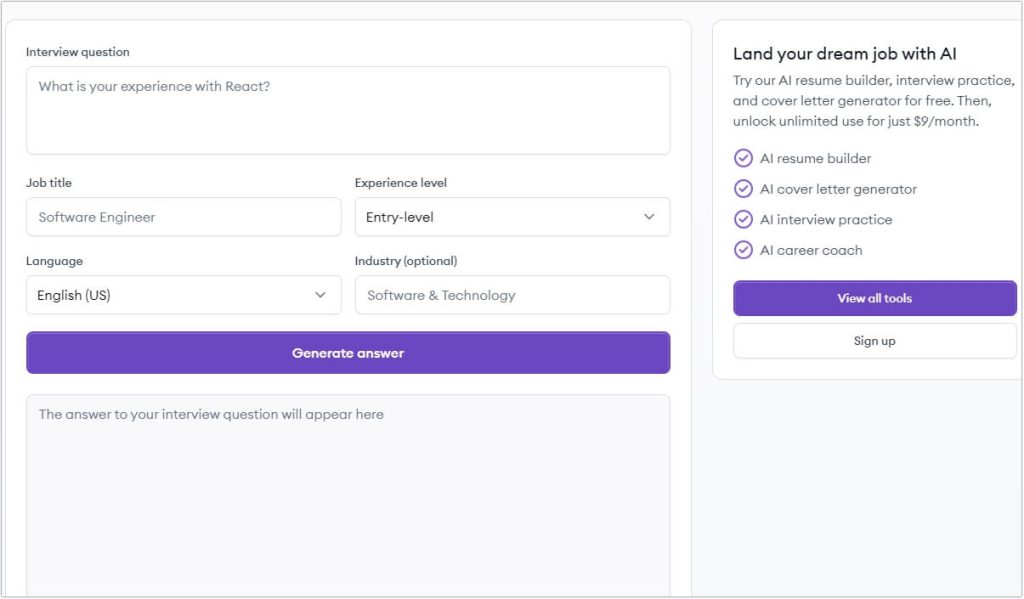Click the Sign up button
The width and height of the screenshot is (1024, 599).
click(x=874, y=341)
